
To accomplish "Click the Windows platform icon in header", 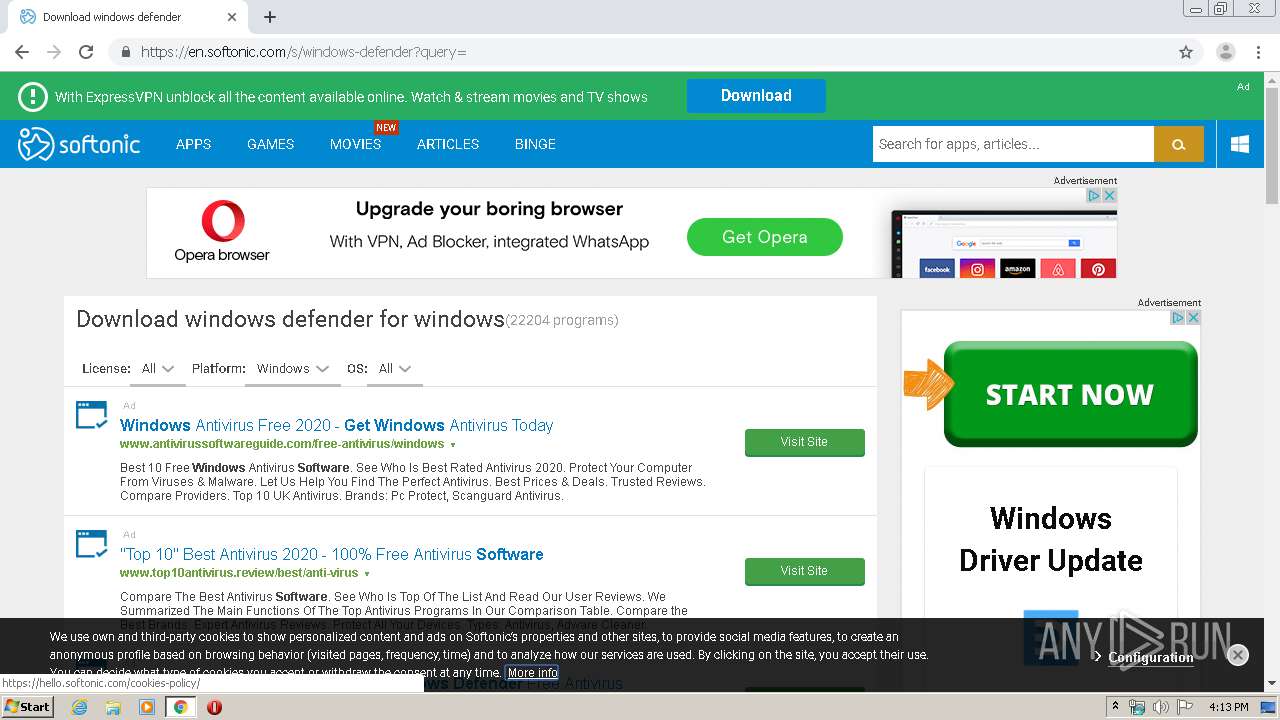I will coord(1240,144).
